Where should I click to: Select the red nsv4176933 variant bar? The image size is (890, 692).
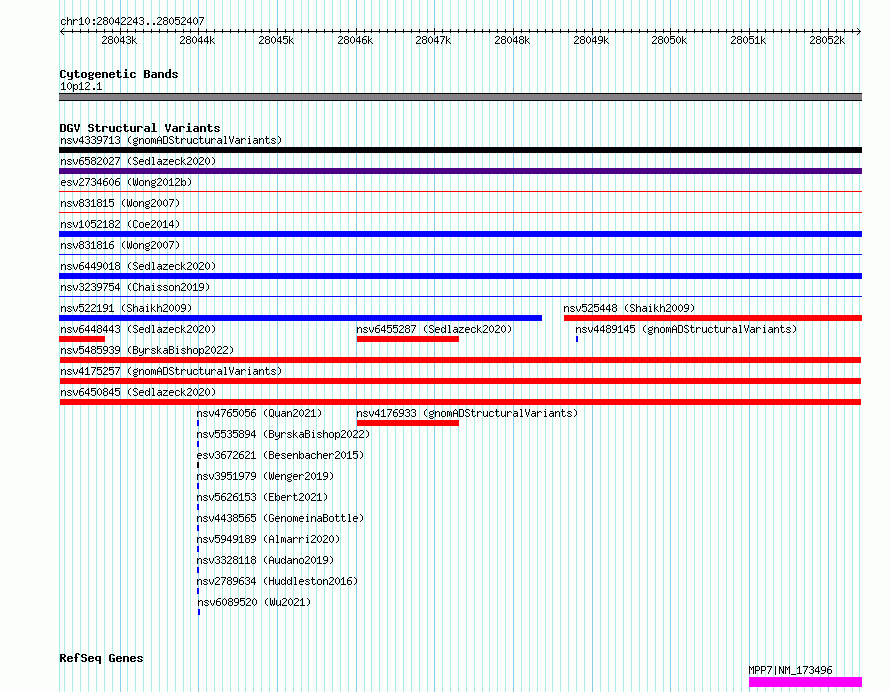point(408,423)
